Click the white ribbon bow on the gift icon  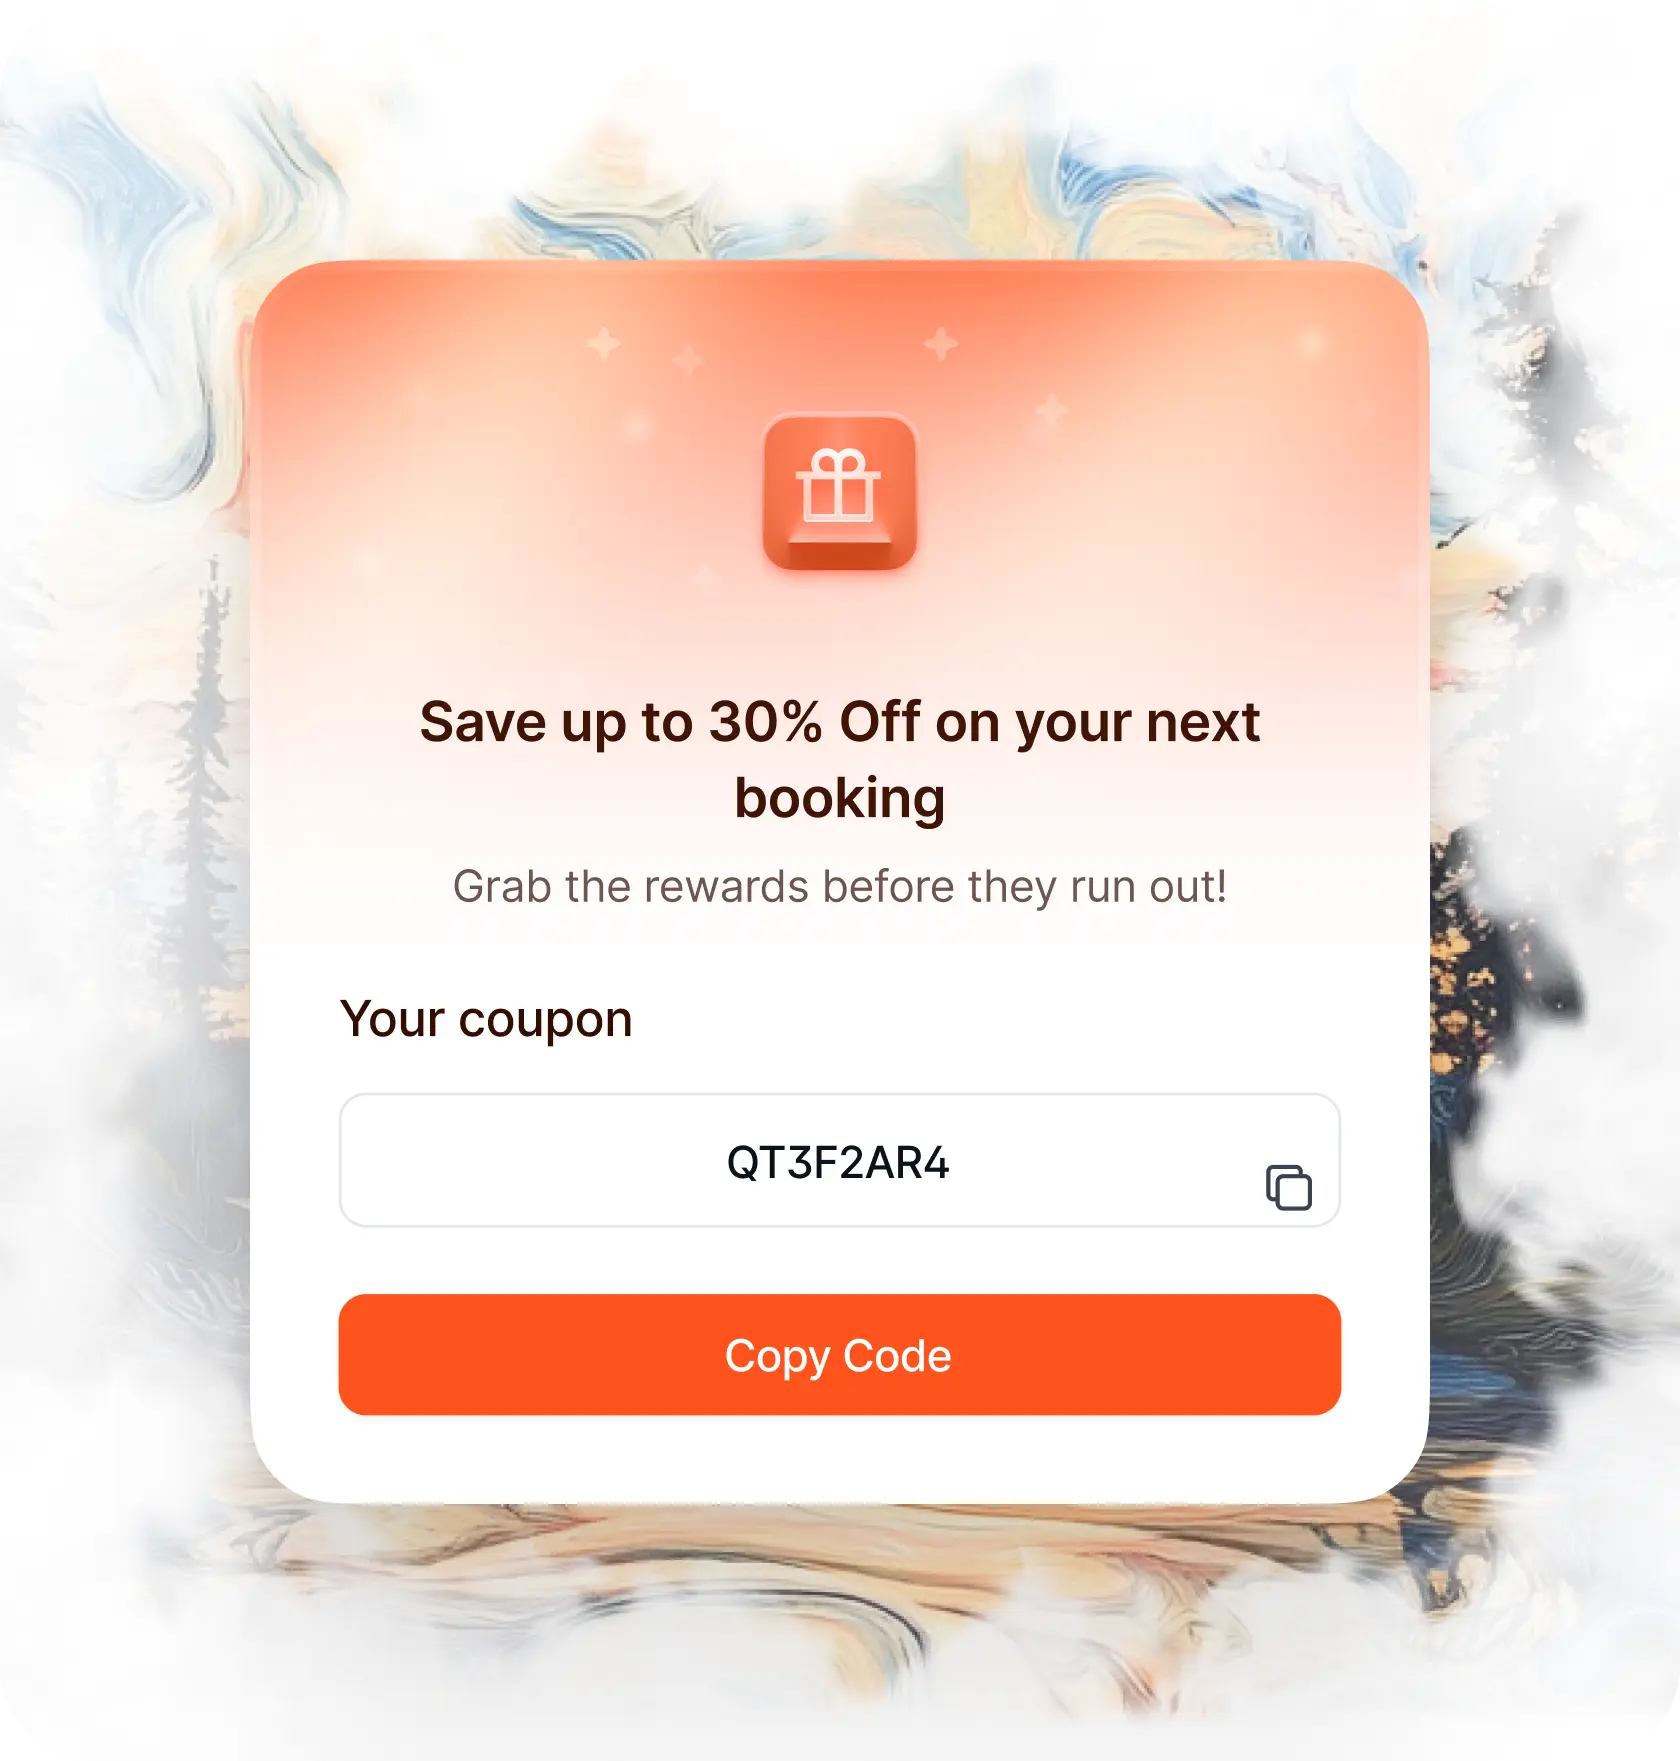pyautogui.click(x=839, y=462)
